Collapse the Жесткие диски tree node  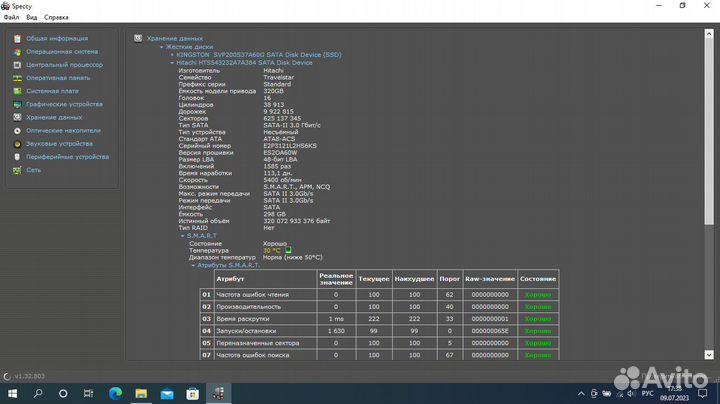(161, 47)
